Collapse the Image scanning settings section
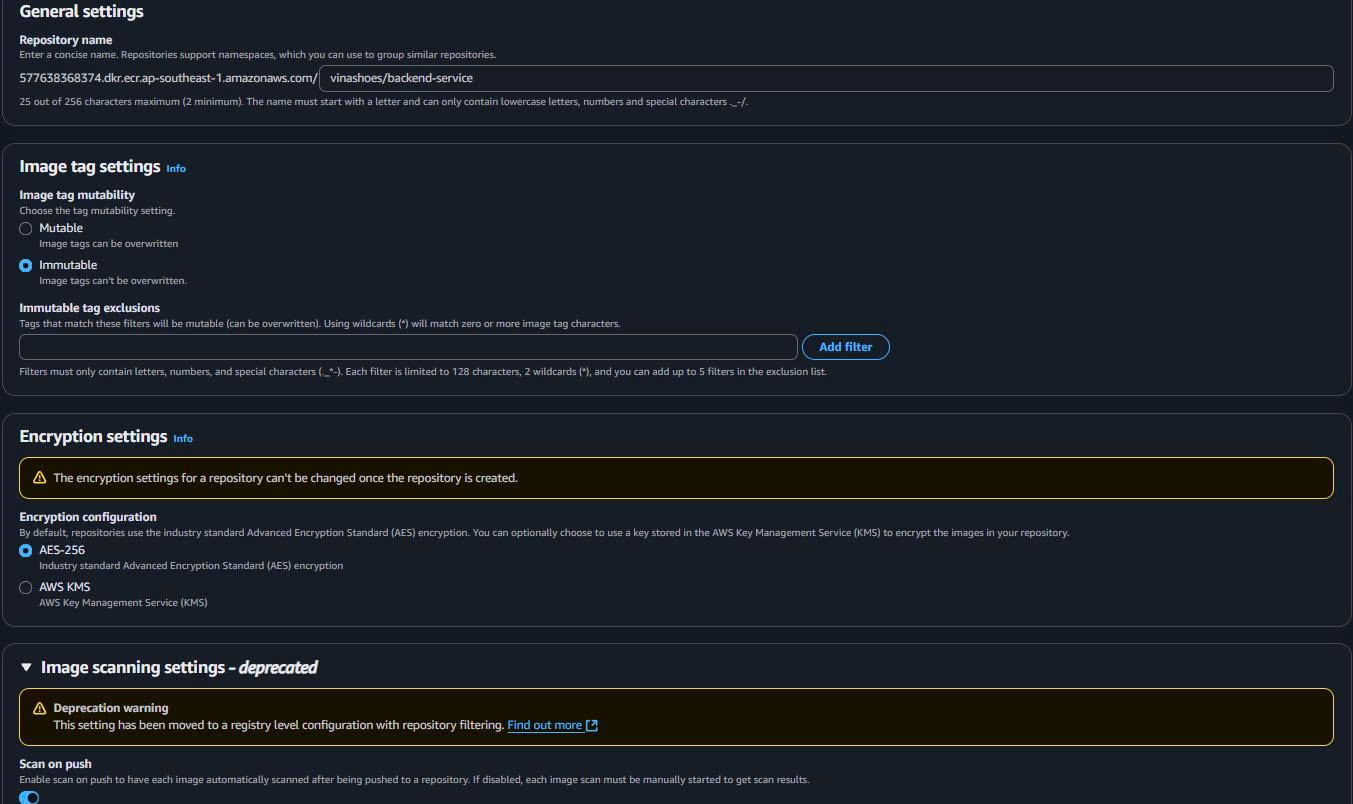The height and width of the screenshot is (804, 1353). 27,668
